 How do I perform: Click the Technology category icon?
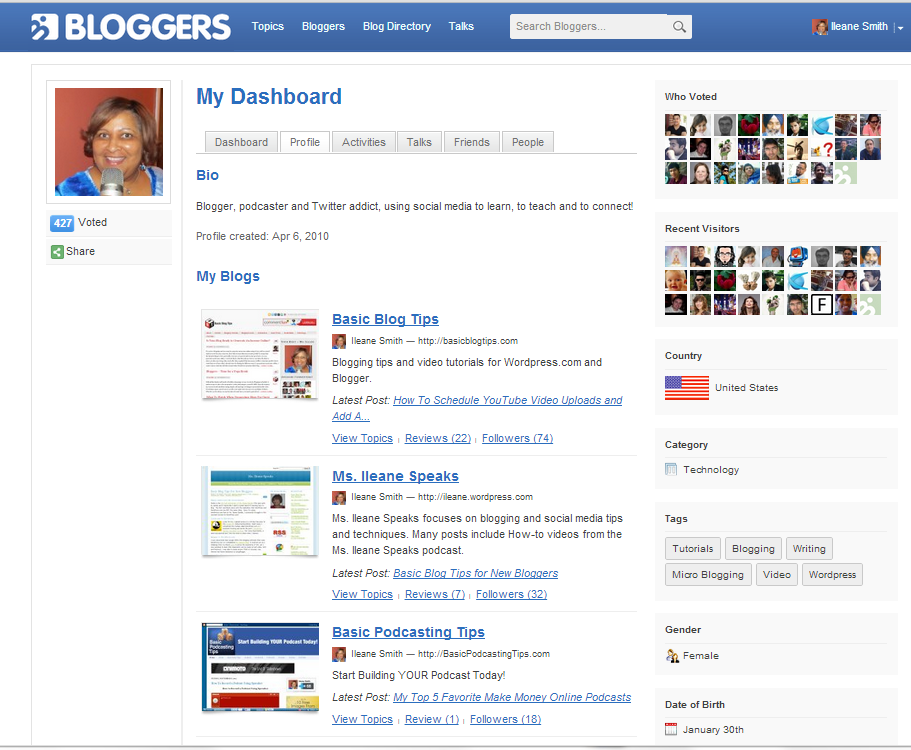(670, 469)
